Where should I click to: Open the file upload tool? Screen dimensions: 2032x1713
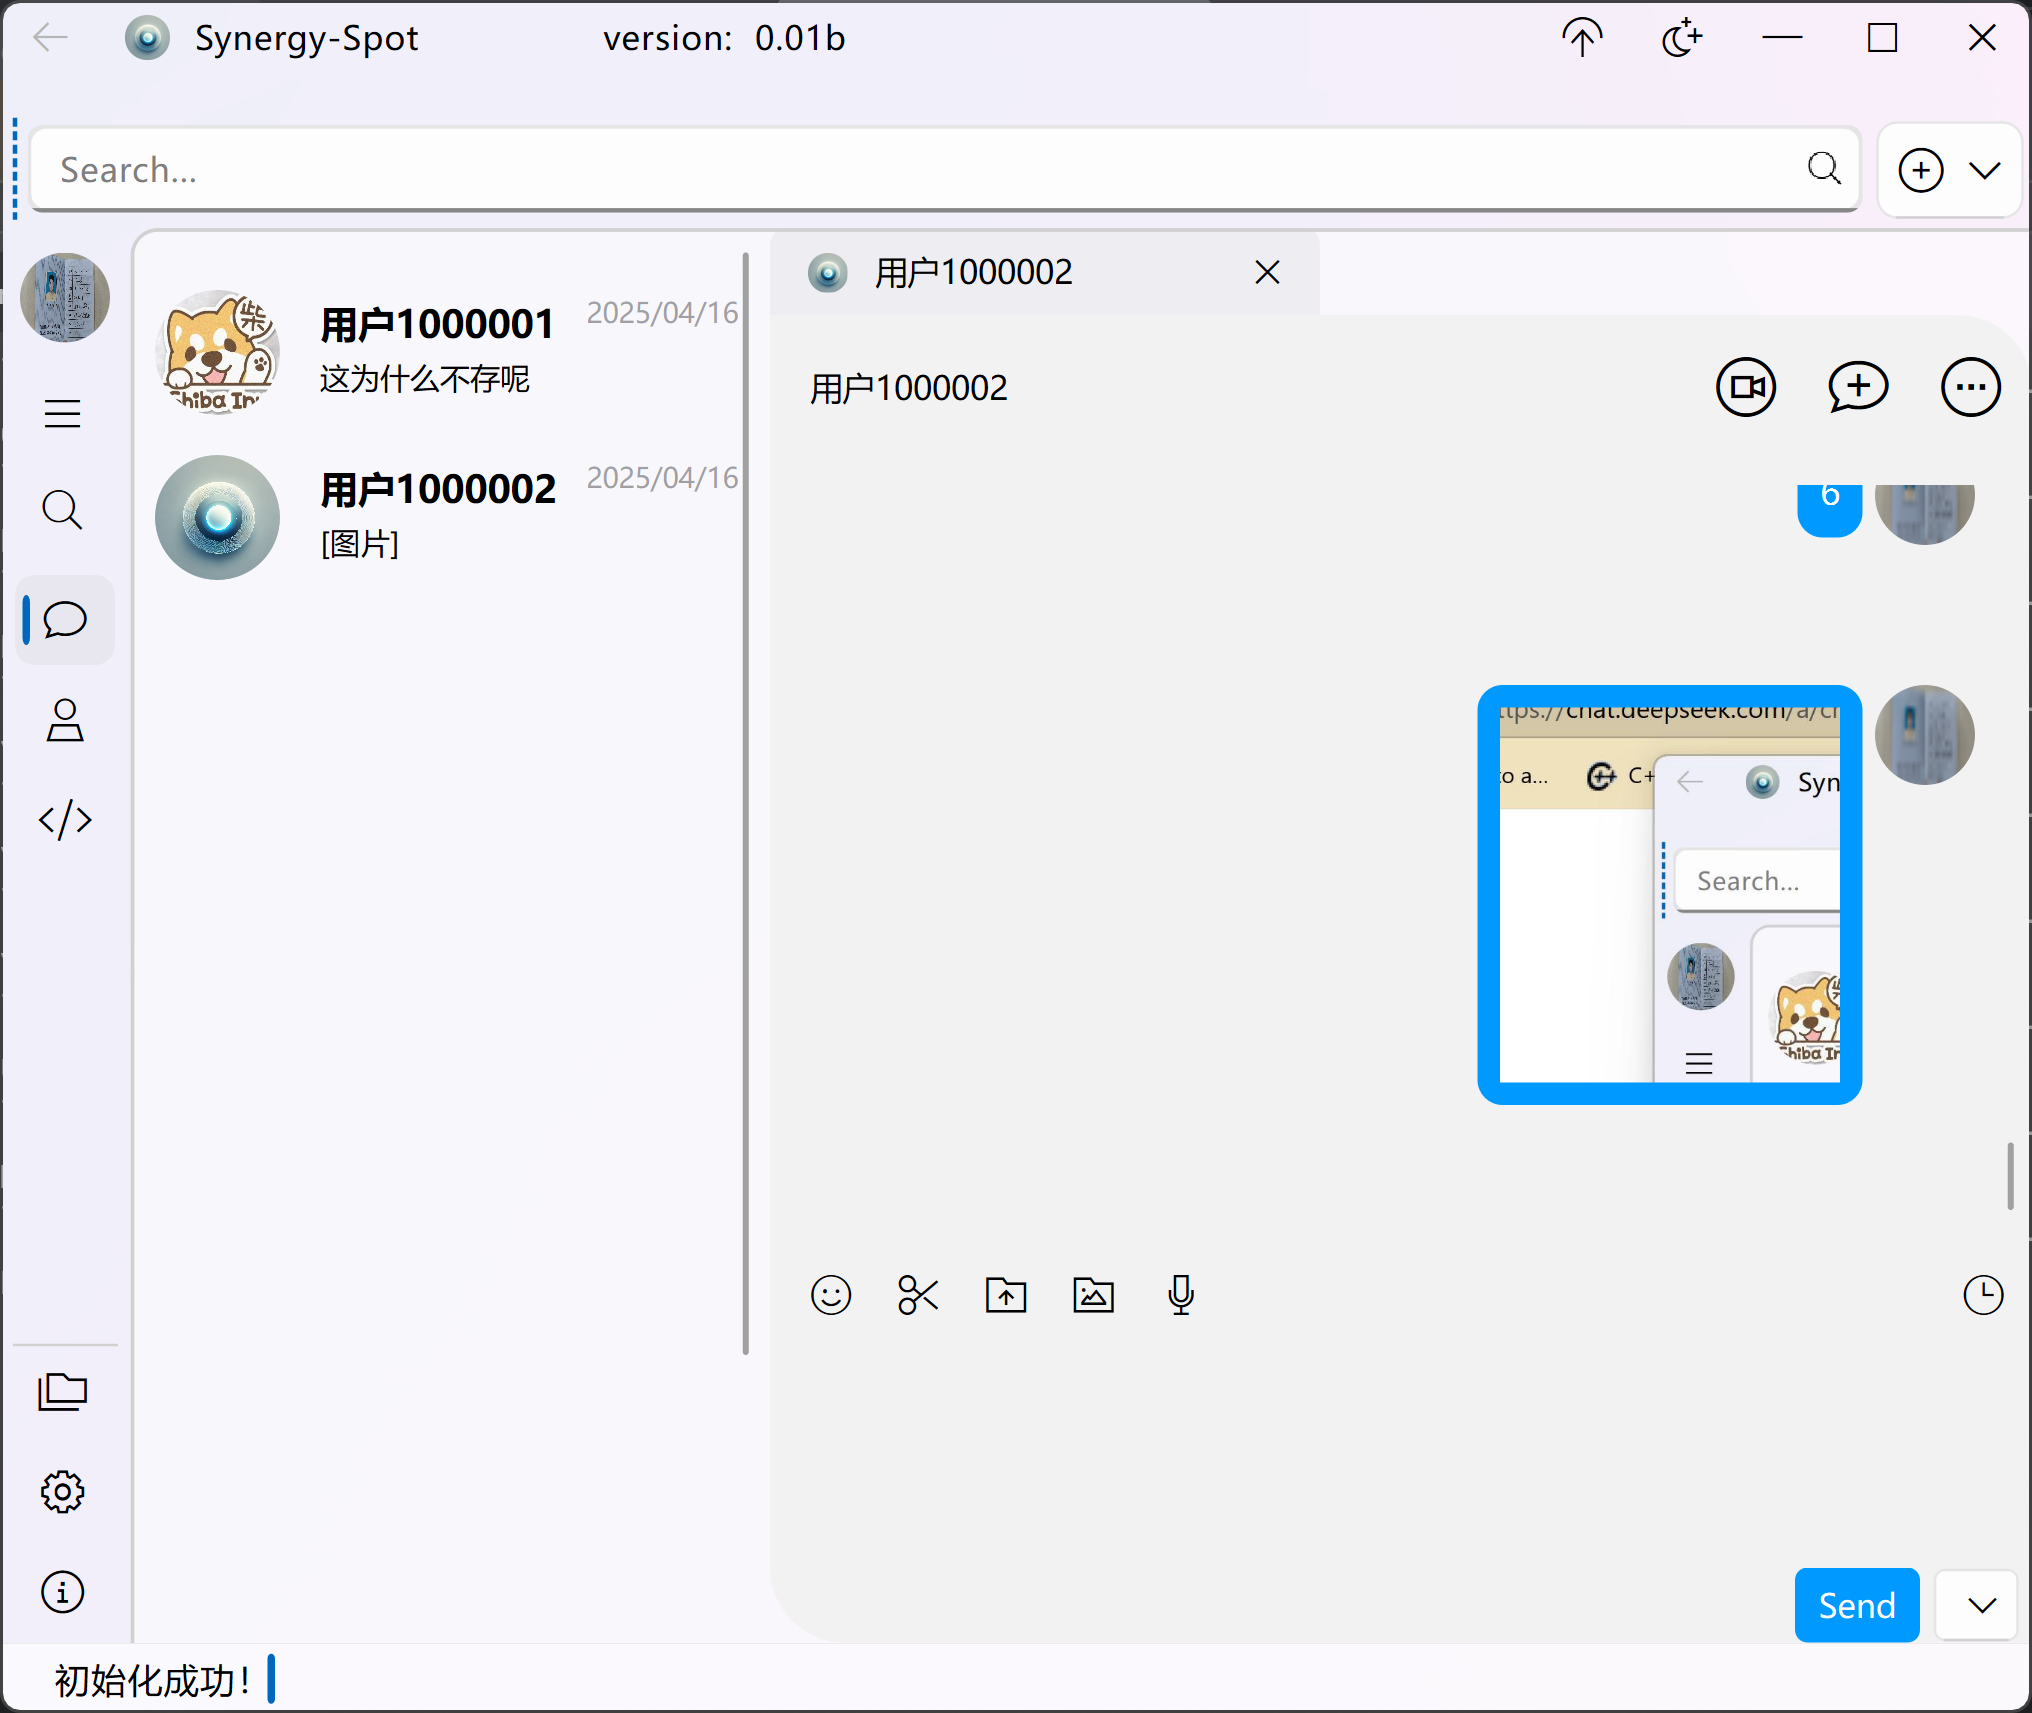[1006, 1295]
